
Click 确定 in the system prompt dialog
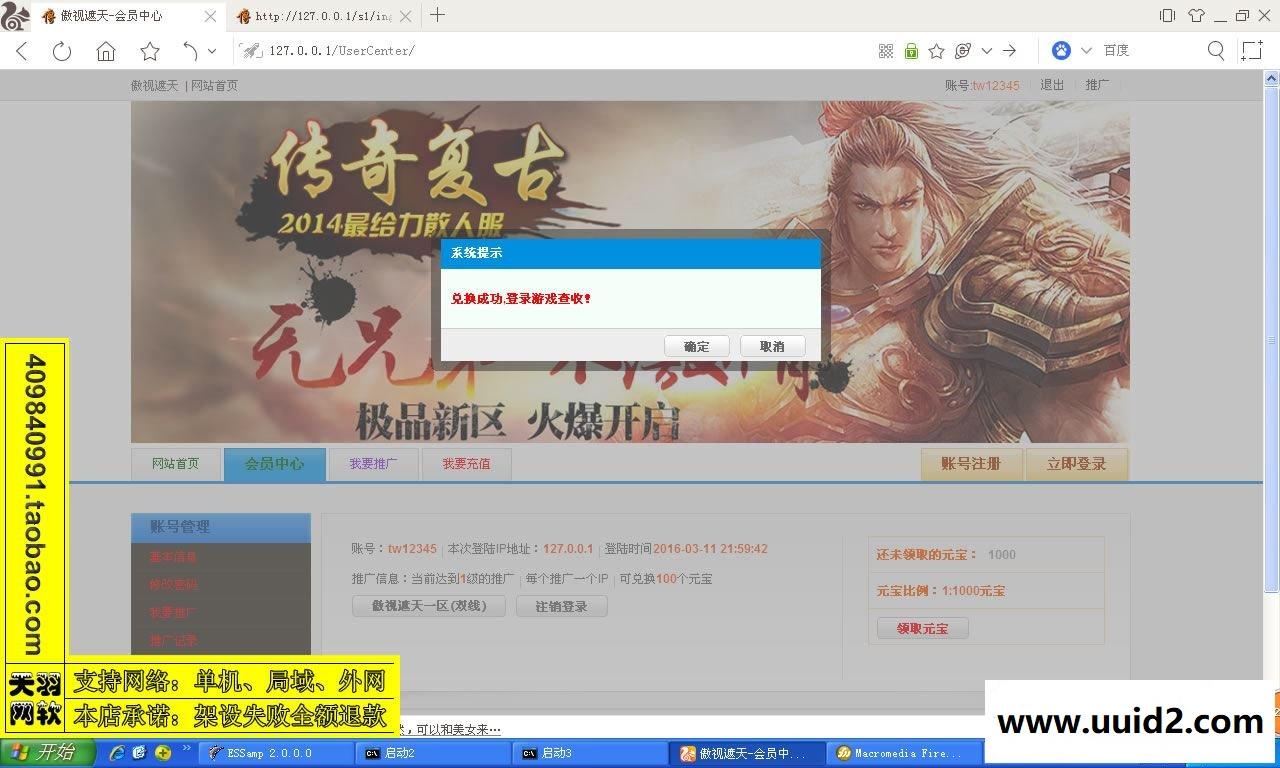[x=697, y=346]
